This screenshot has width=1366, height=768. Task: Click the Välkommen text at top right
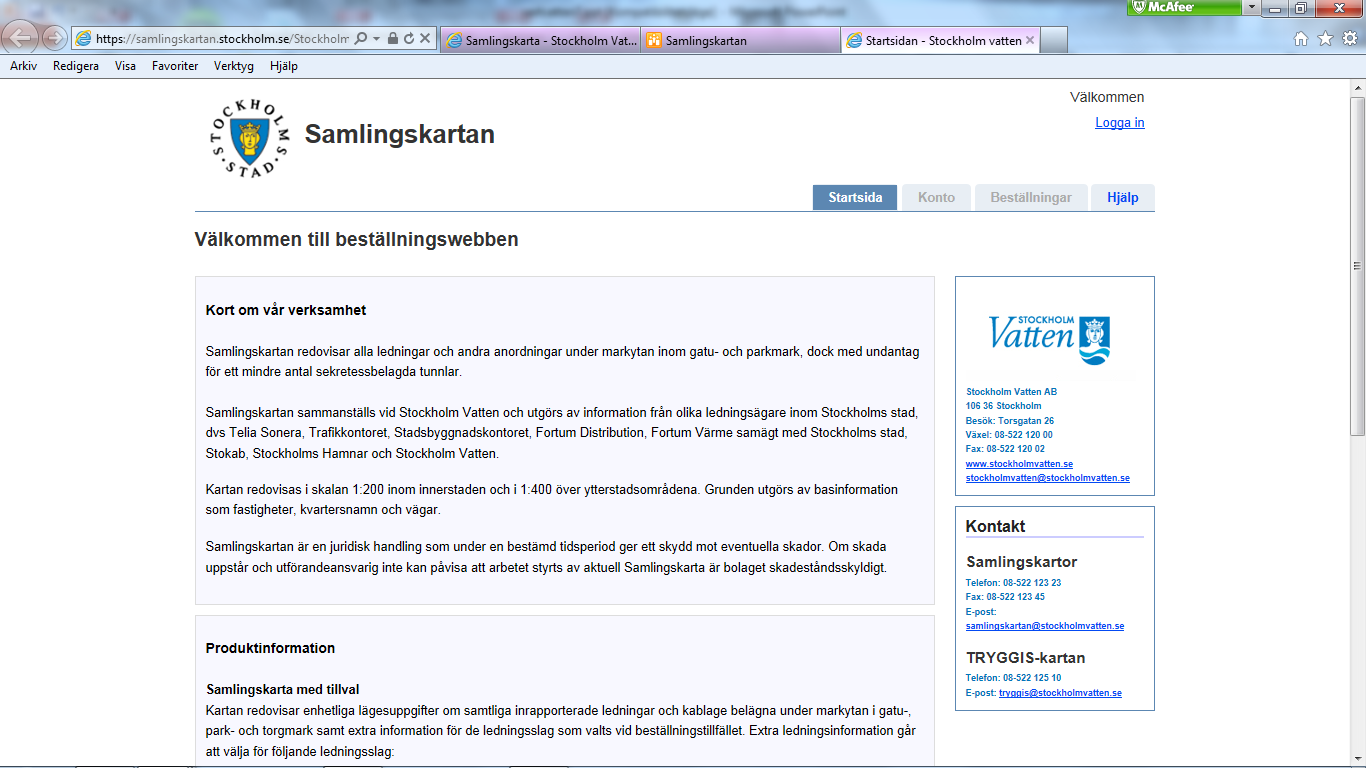point(1107,97)
